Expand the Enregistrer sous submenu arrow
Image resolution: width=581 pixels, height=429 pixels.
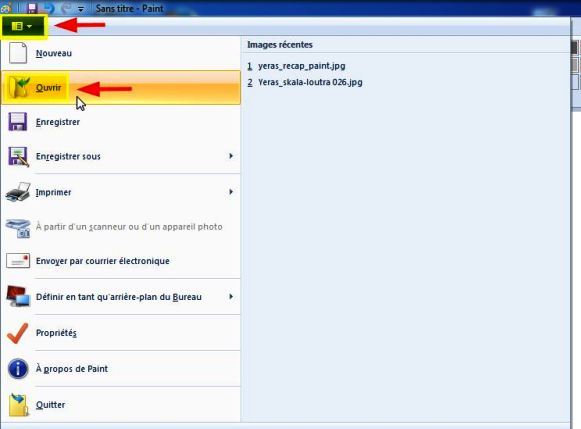[x=231, y=156]
